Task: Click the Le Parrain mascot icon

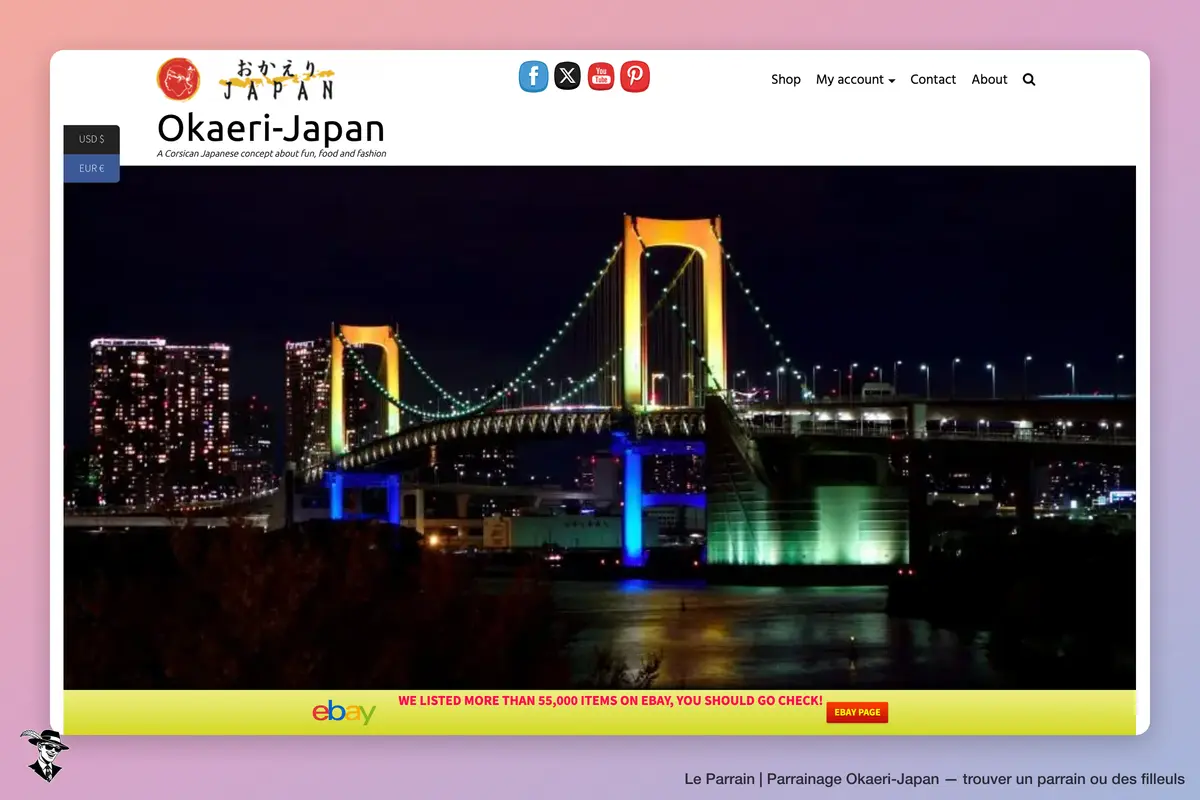Action: click(44, 754)
